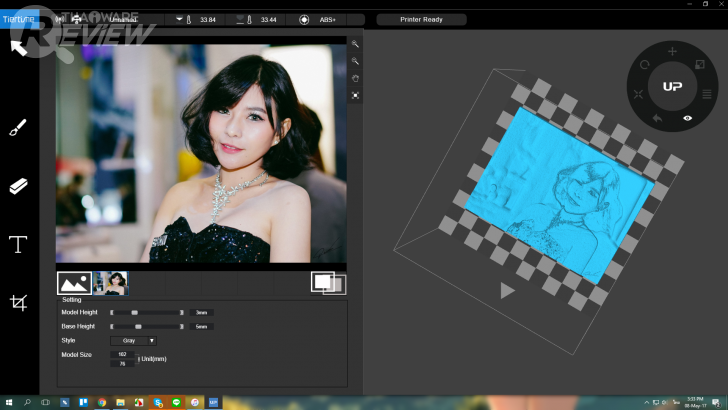Select the Text tool
This screenshot has height=410, width=728.
coord(18,244)
